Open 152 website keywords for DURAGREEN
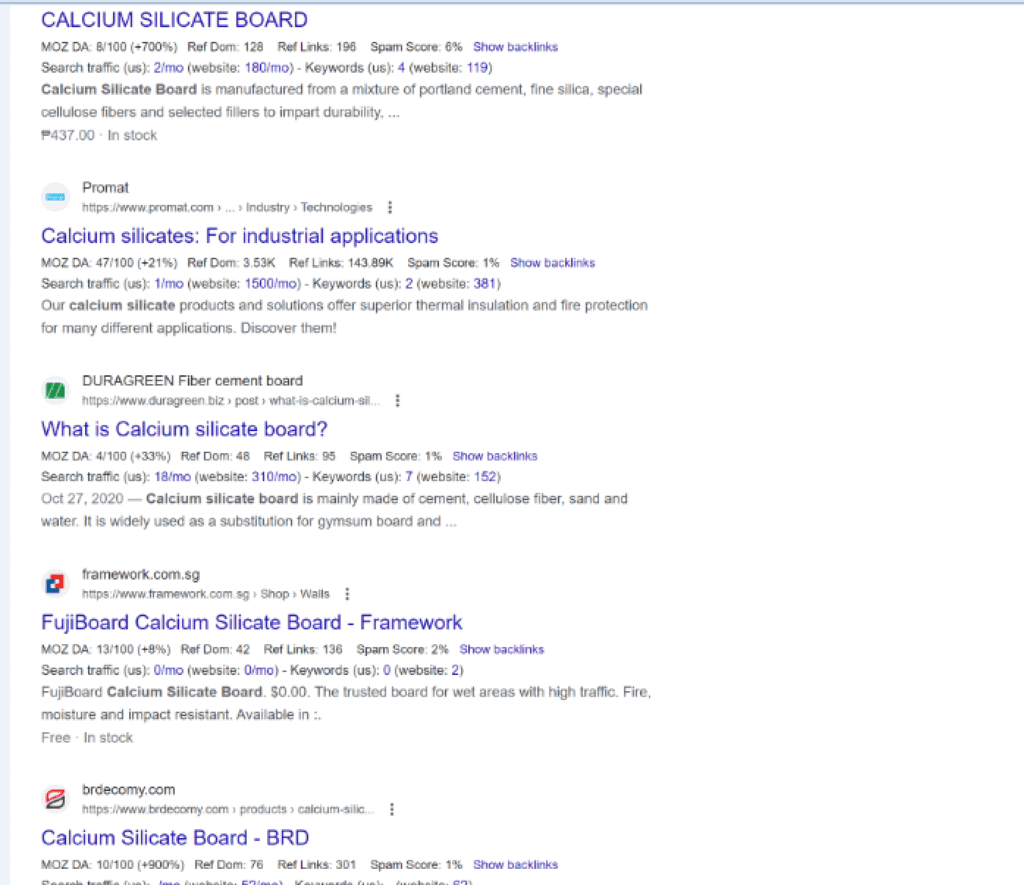The width and height of the screenshot is (1024, 885). (485, 477)
